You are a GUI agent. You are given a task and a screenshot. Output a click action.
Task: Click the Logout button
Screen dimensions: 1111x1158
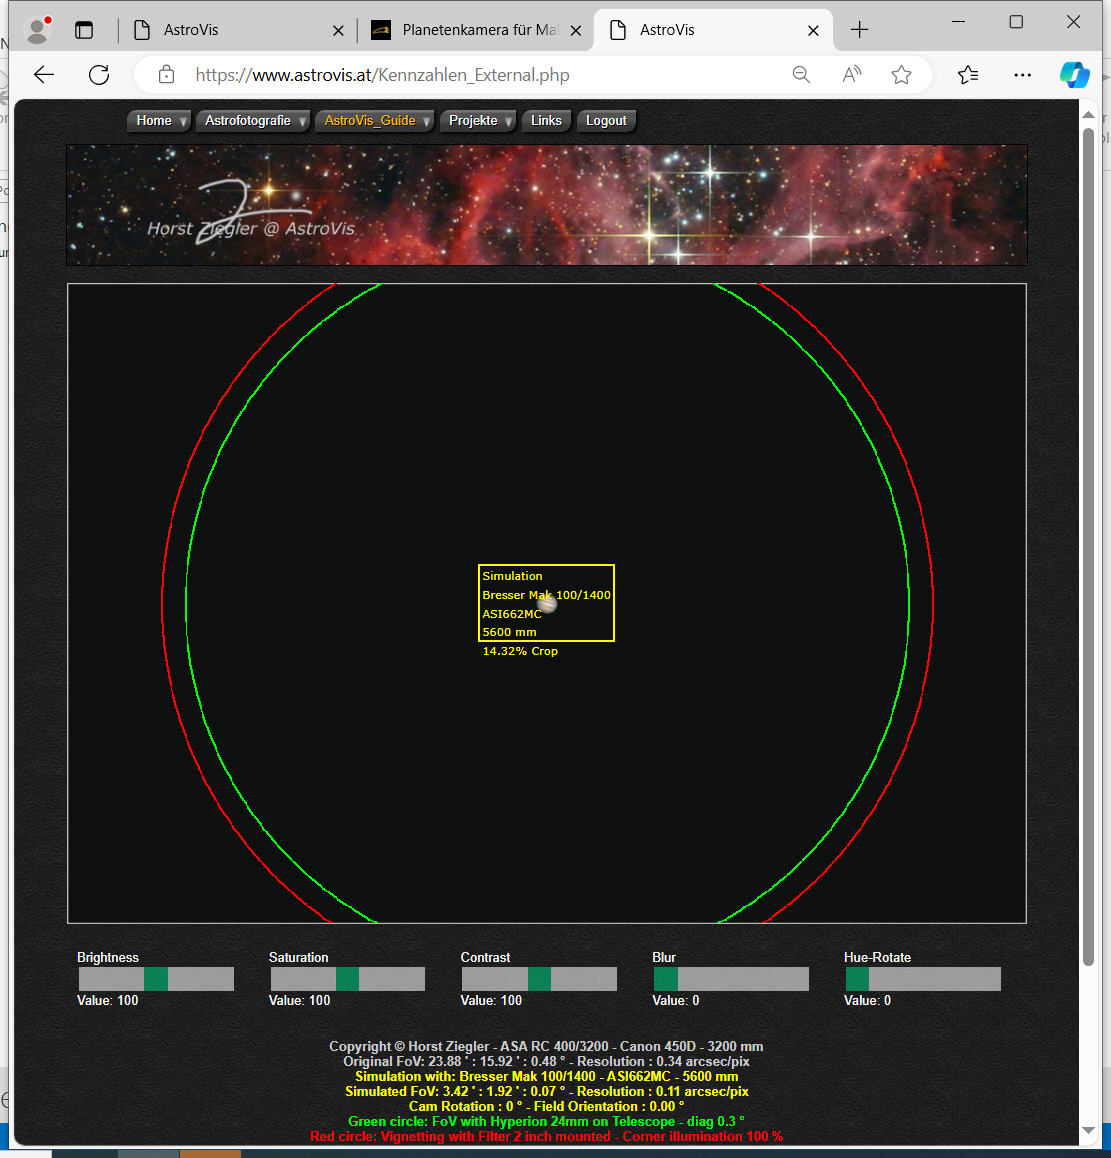click(606, 120)
